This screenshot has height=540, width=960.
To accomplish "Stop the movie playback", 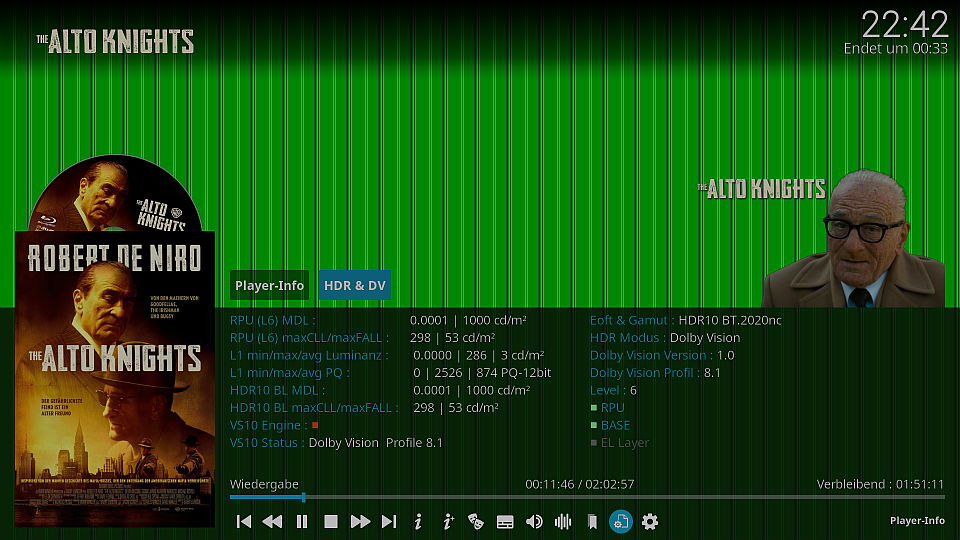I will (331, 522).
